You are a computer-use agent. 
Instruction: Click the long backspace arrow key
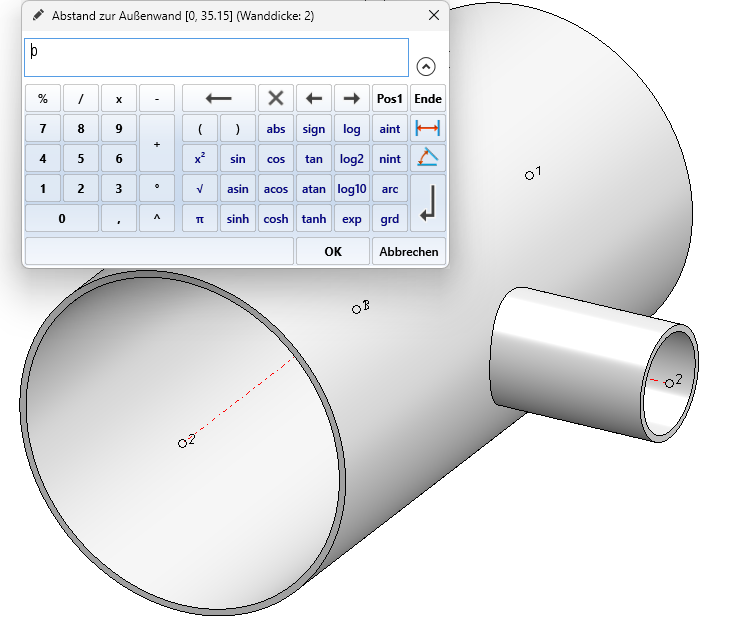[x=219, y=98]
